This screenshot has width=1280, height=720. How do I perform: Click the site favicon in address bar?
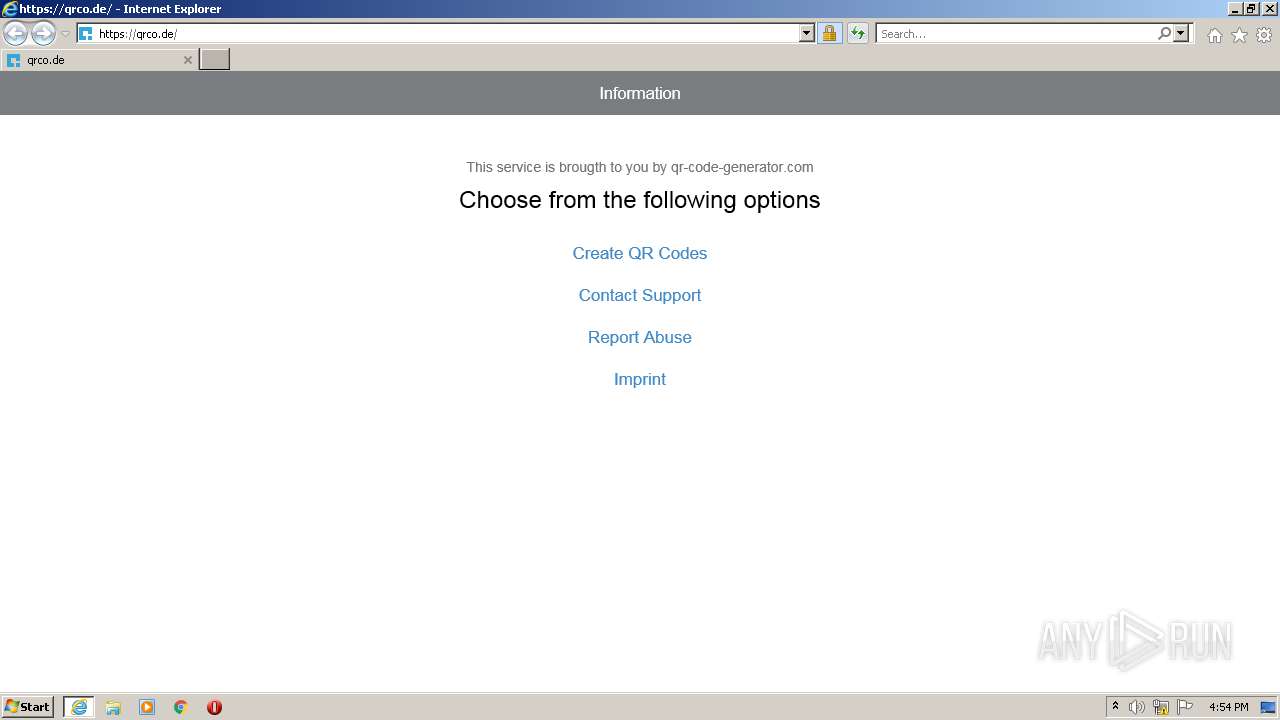click(x=86, y=34)
